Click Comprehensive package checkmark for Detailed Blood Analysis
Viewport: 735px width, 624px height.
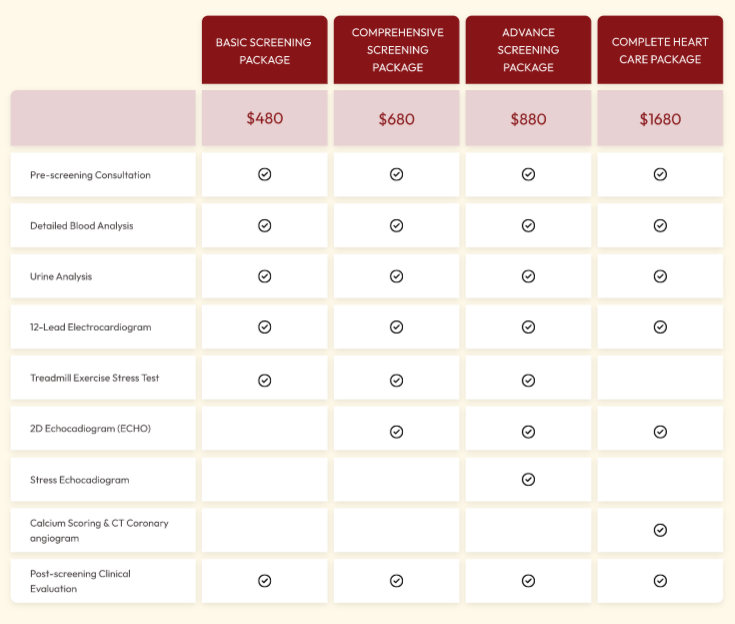[x=396, y=225]
